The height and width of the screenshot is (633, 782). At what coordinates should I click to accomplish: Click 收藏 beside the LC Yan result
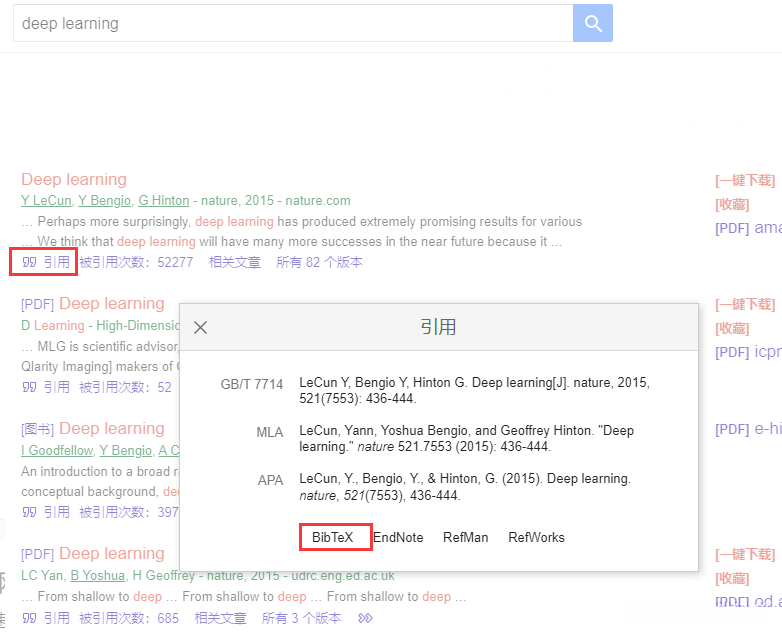[x=732, y=579]
